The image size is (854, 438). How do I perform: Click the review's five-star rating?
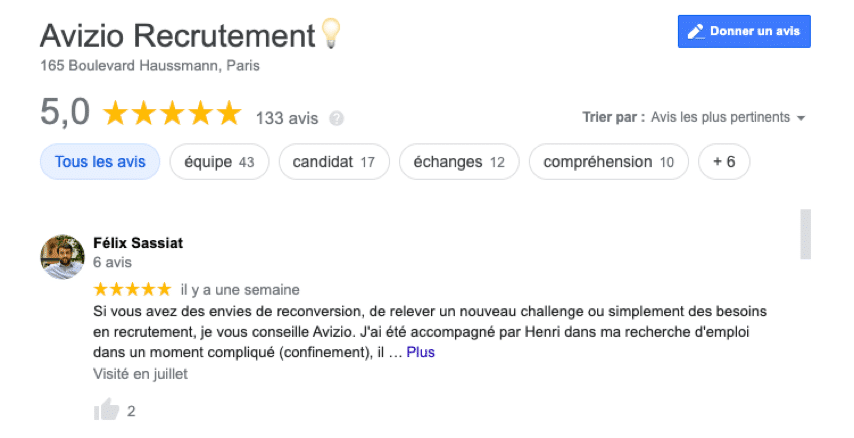click(x=132, y=289)
